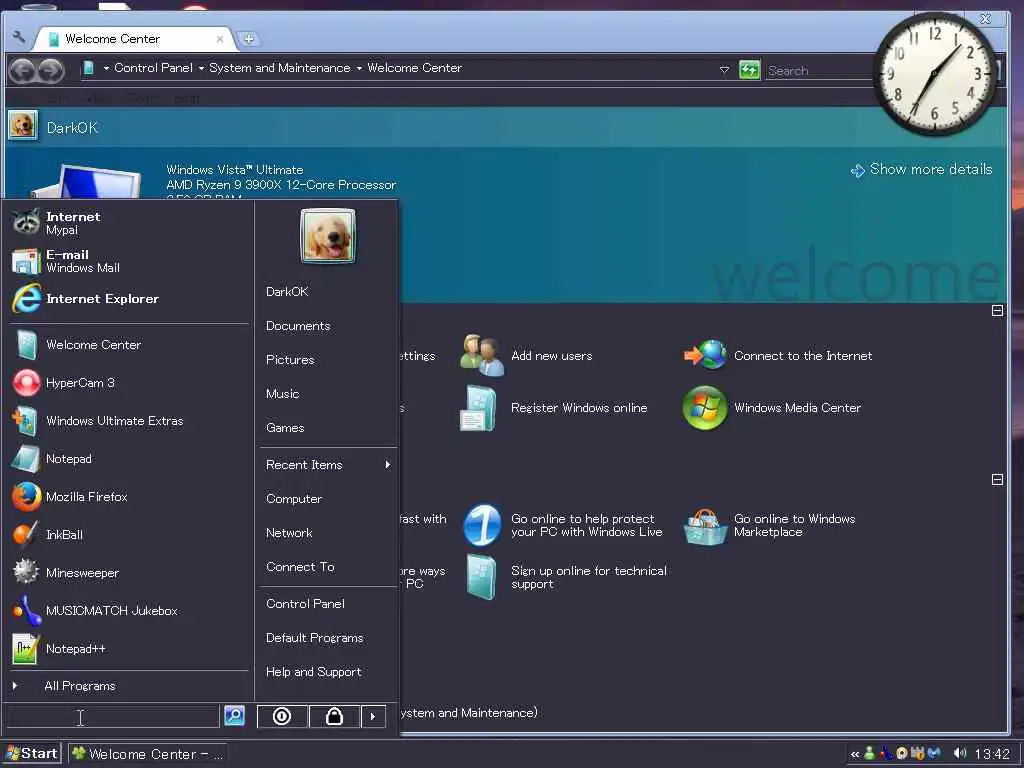Click the volume speaker icon in the tray
The width and height of the screenshot is (1024, 768).
click(959, 754)
